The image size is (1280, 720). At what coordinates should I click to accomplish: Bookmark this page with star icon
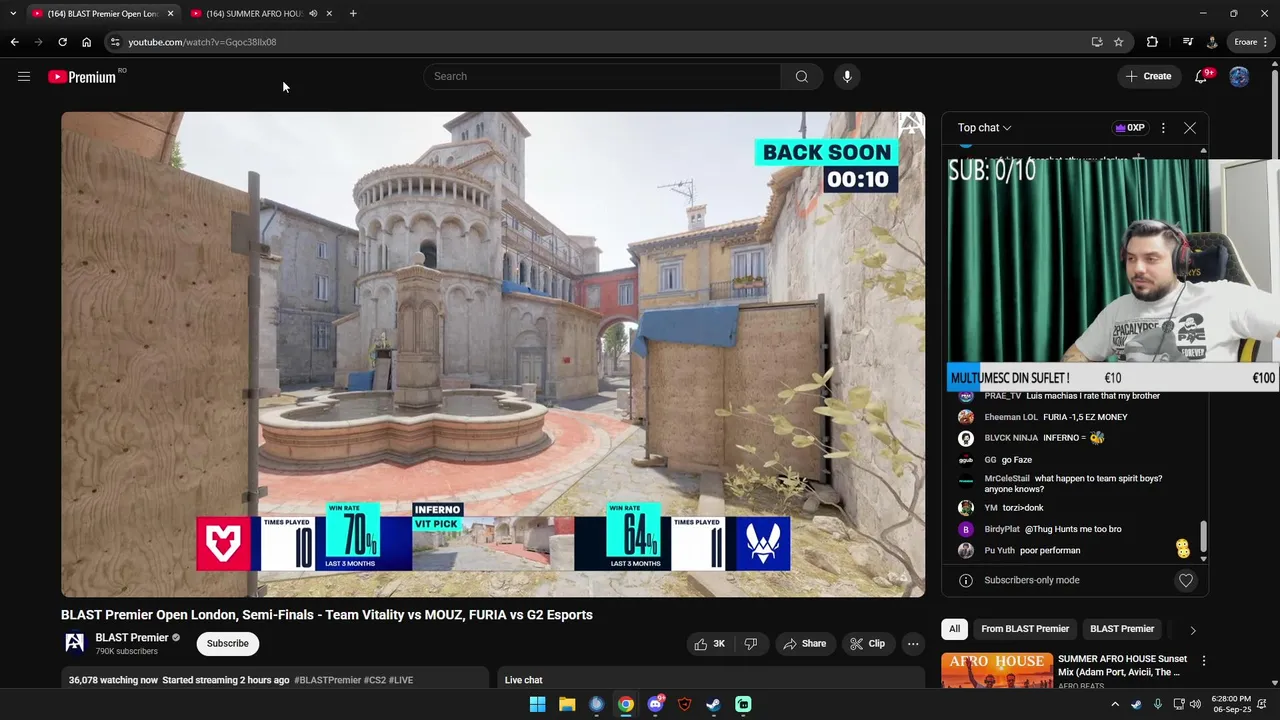click(1118, 42)
